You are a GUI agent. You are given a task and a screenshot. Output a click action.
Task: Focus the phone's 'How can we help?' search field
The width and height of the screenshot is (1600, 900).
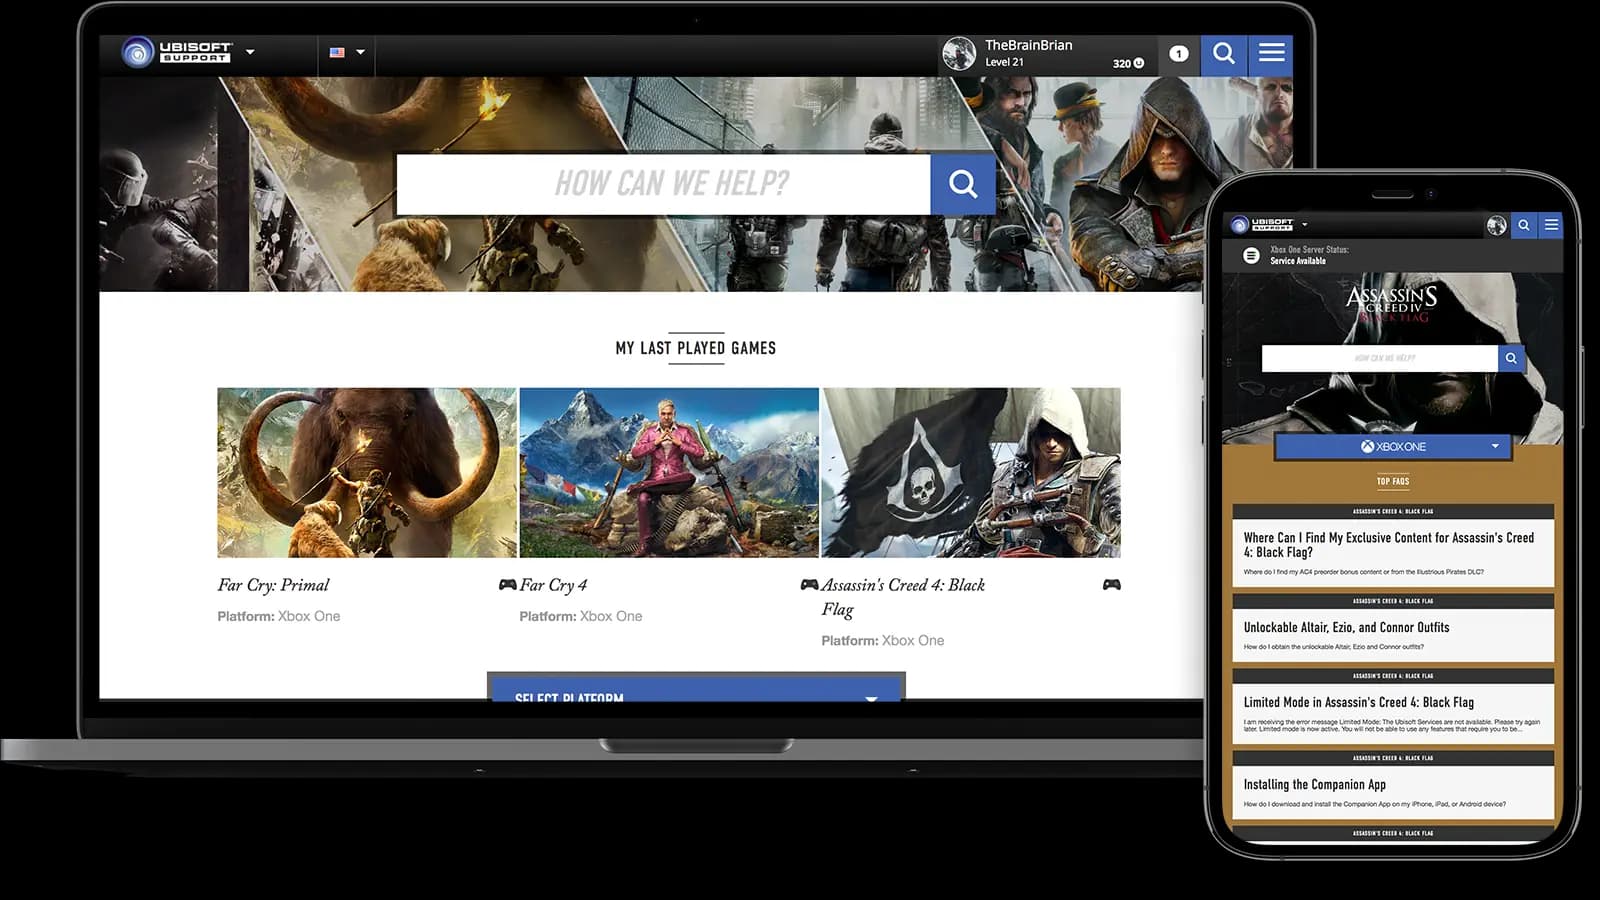pos(1380,358)
